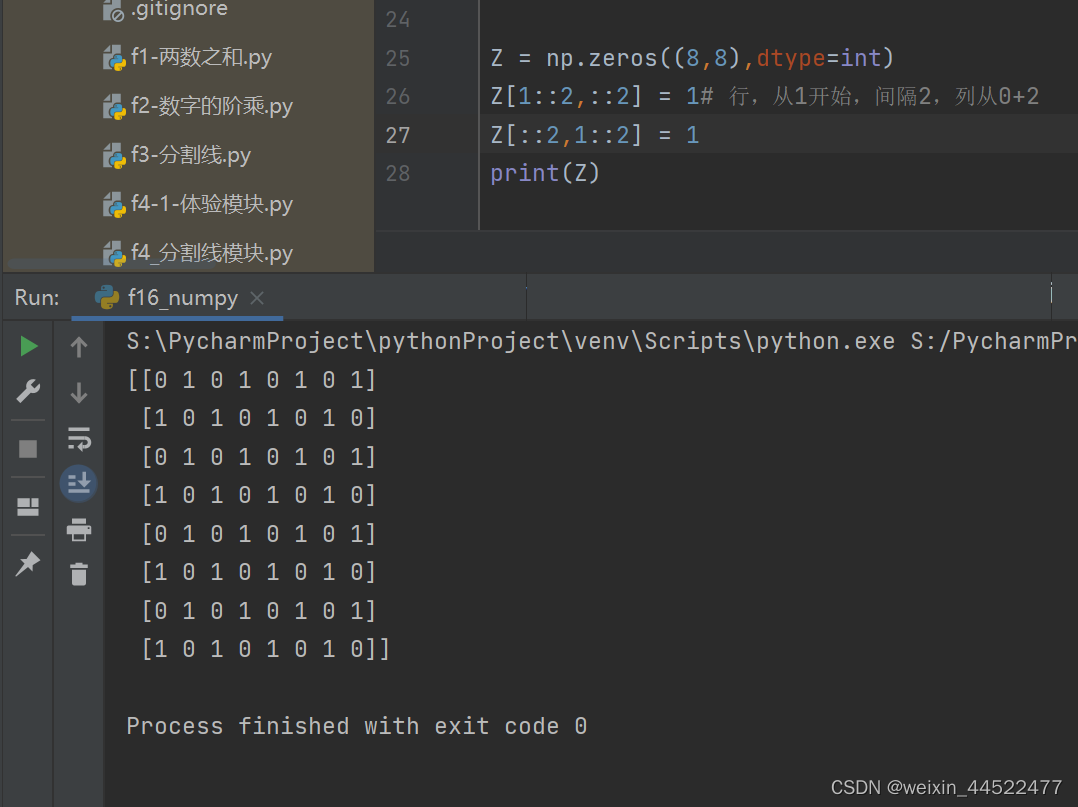Viewport: 1078px width, 807px height.
Task: Click the Print console output icon
Action: [x=79, y=530]
